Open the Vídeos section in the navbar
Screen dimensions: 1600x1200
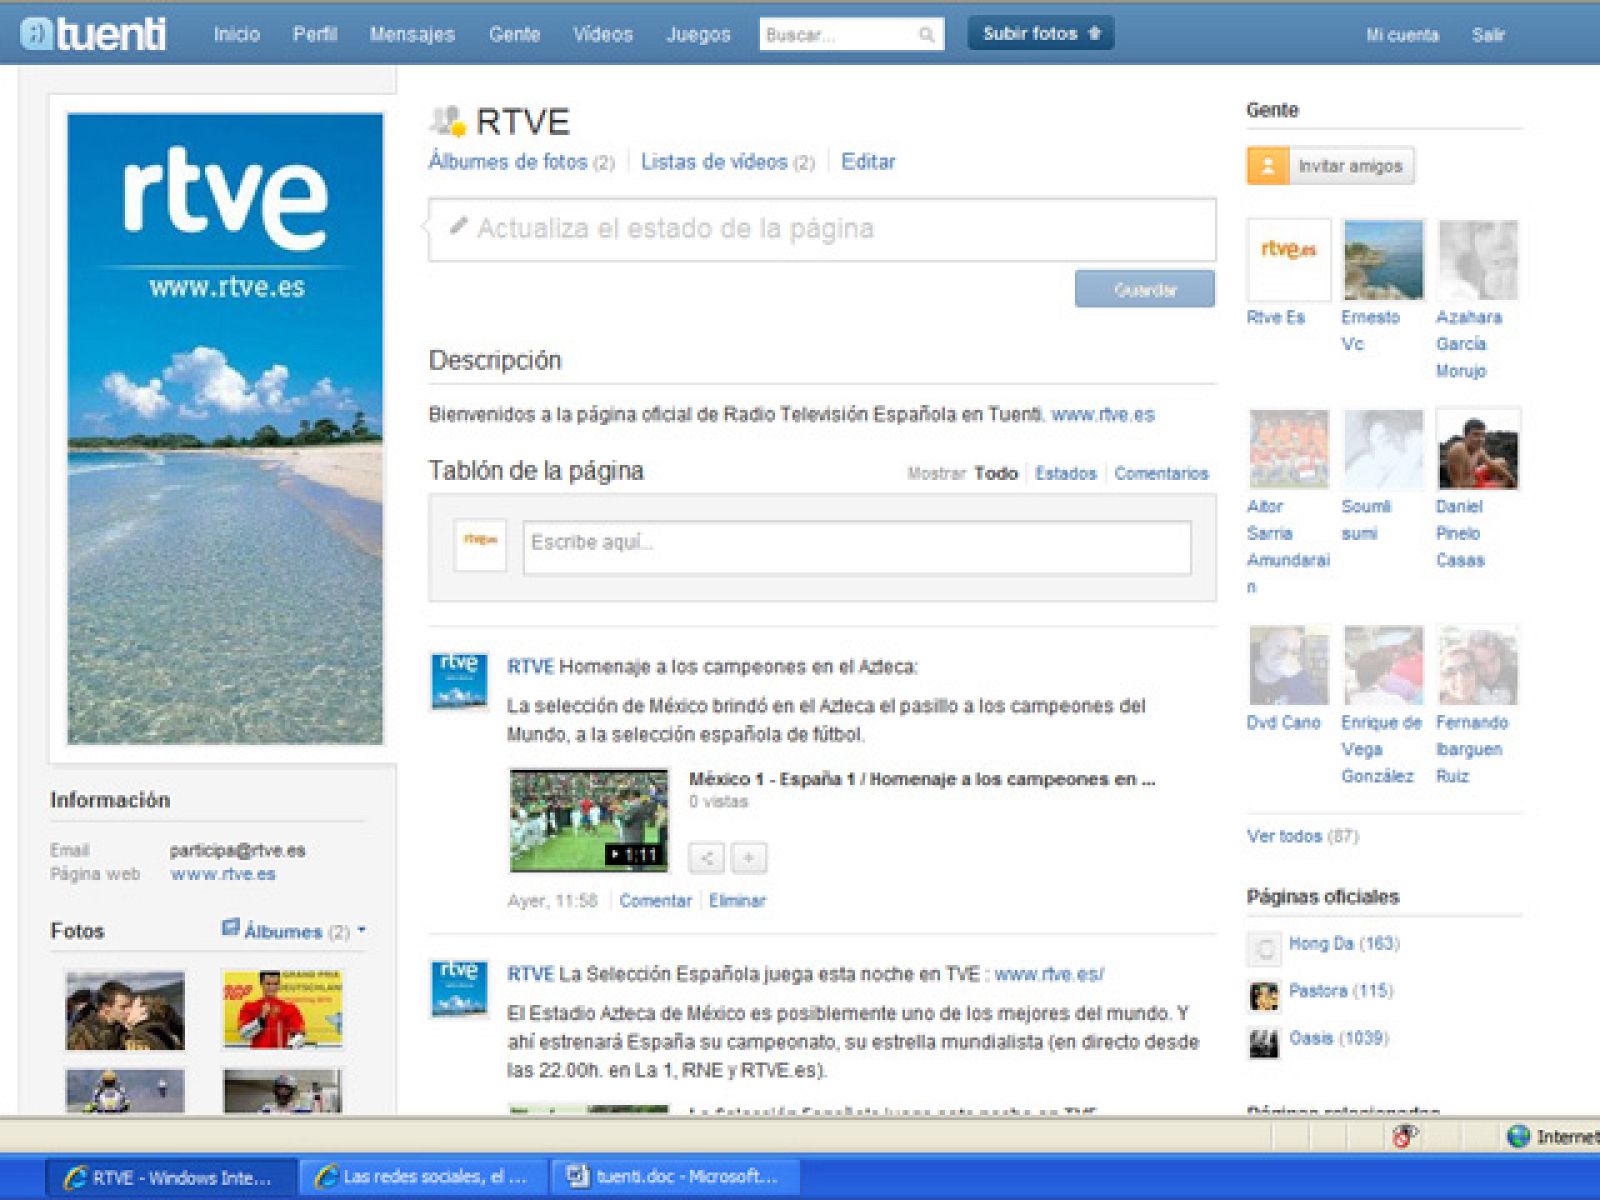pyautogui.click(x=601, y=33)
